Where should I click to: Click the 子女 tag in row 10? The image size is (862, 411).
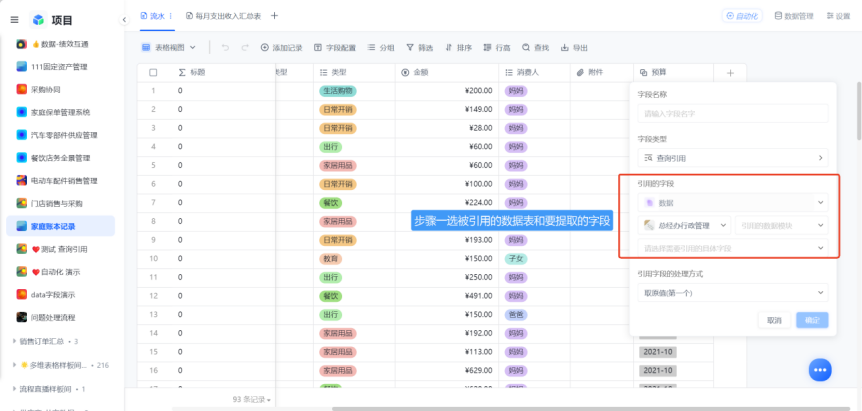[x=516, y=259]
